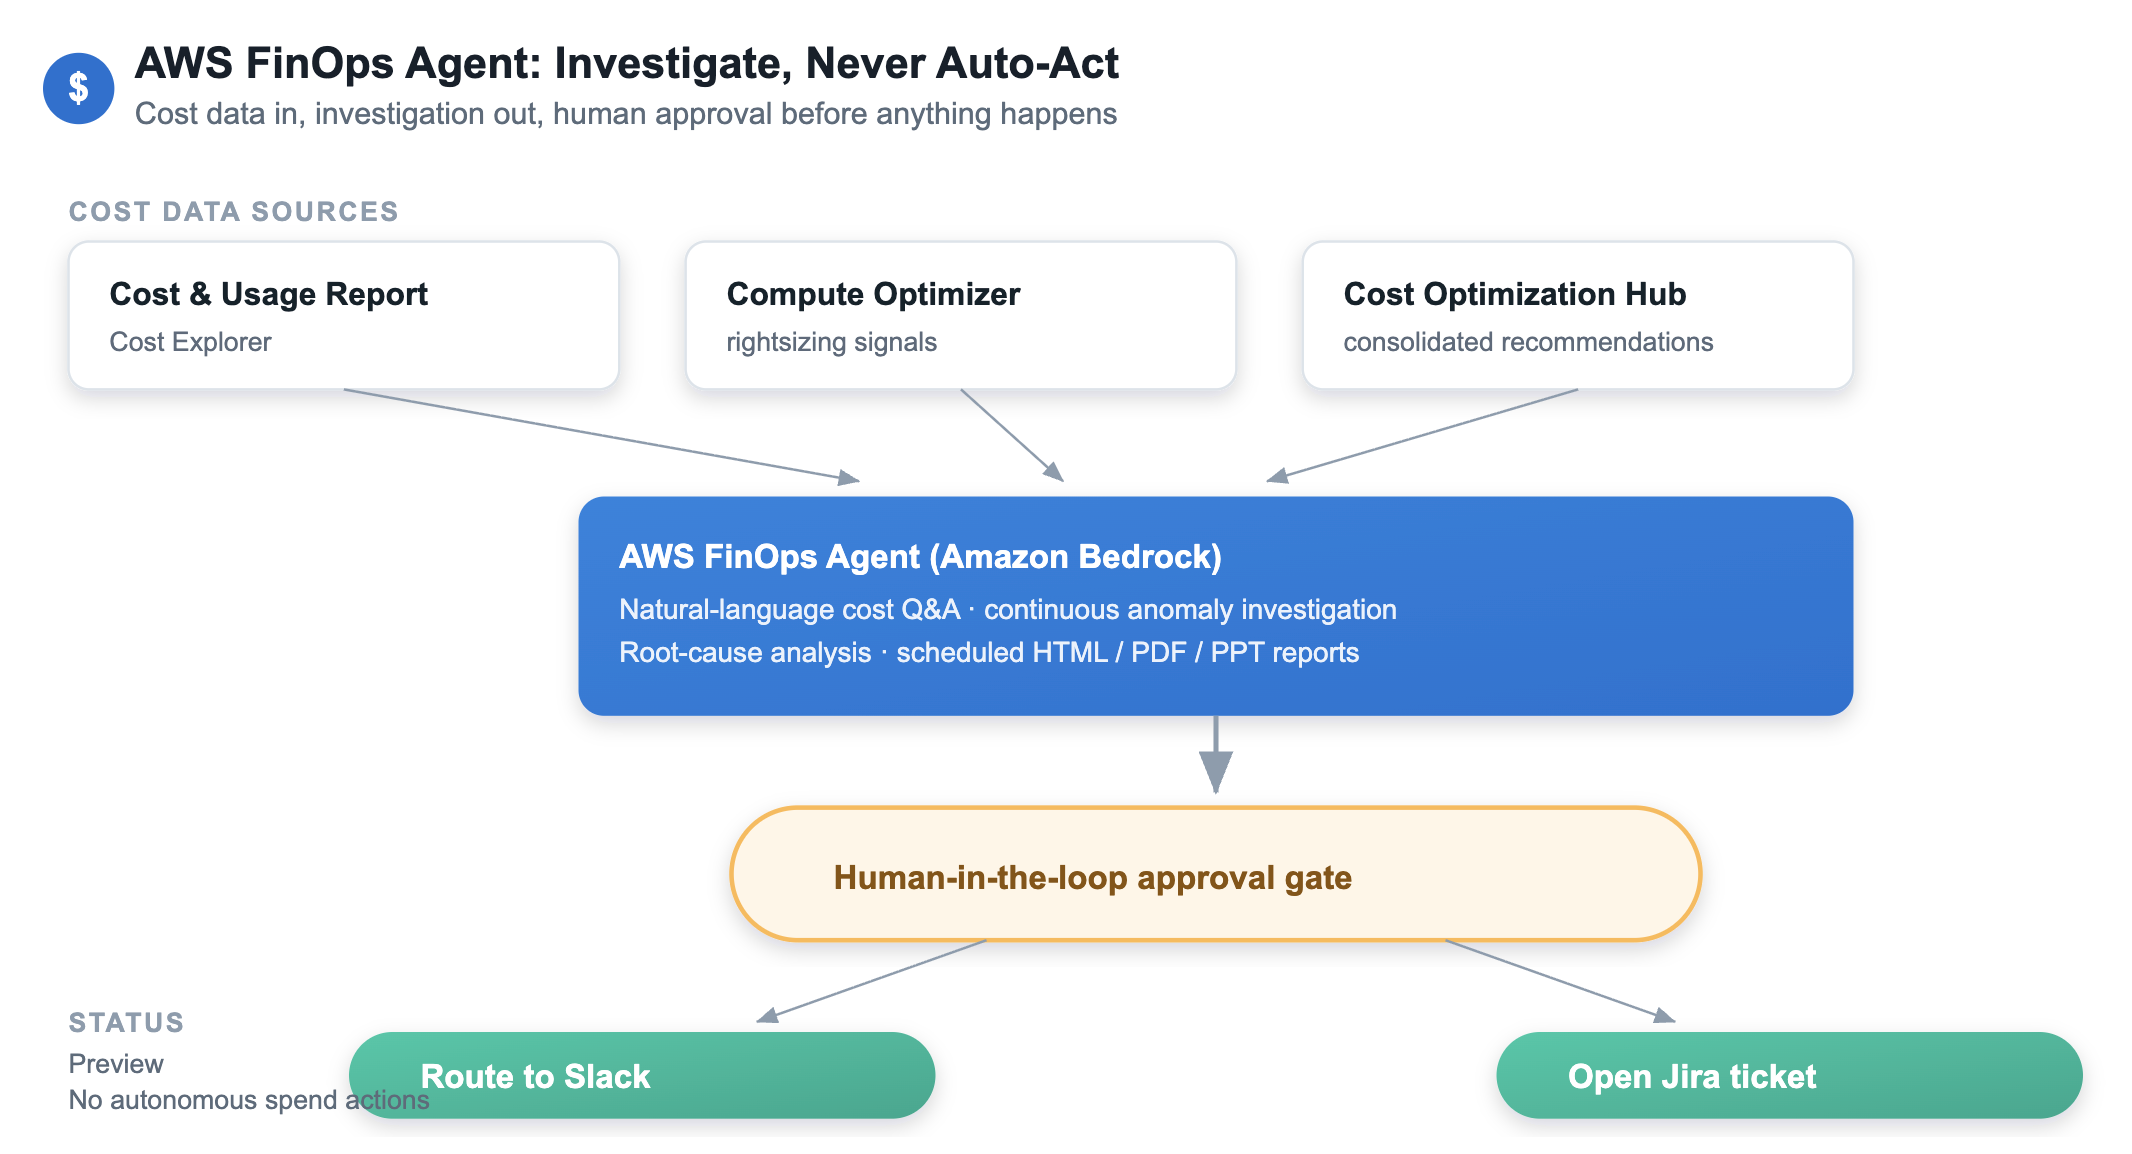This screenshot has width=2132, height=1154.
Task: Click the Preview status text
Action: [116, 1064]
